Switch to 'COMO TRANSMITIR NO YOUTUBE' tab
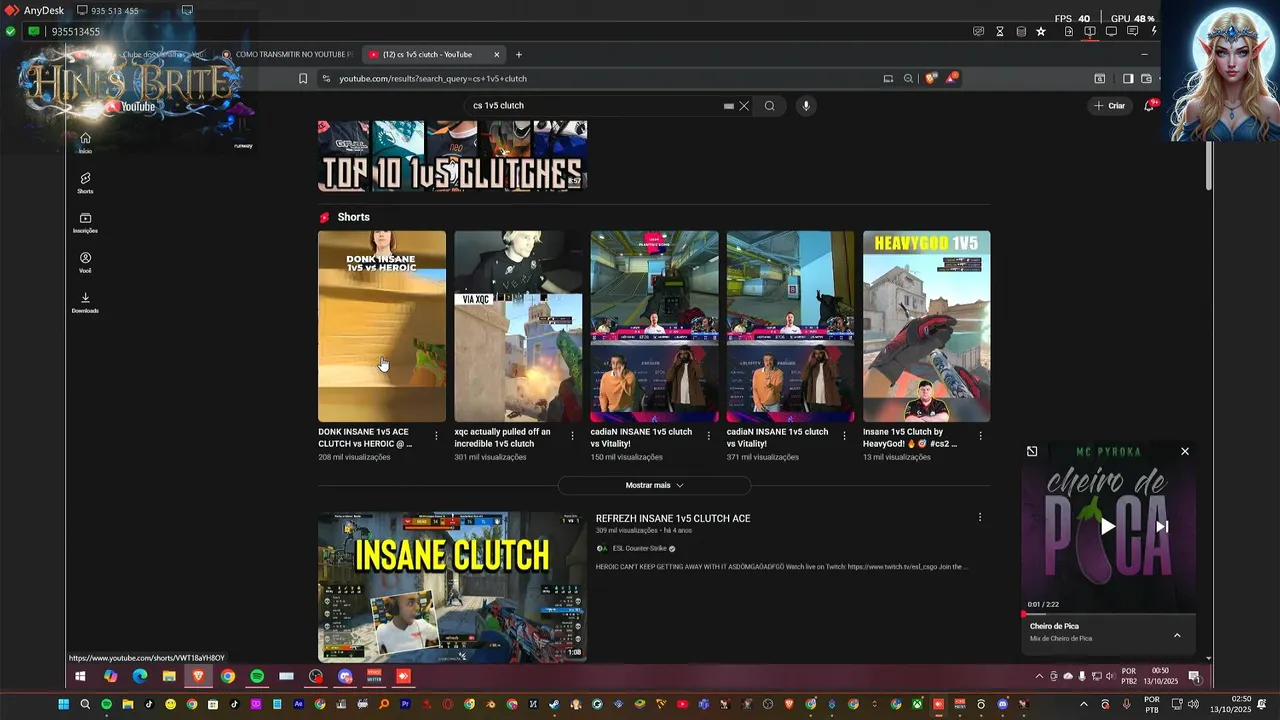Screen dimensions: 1280x720 [288, 54]
